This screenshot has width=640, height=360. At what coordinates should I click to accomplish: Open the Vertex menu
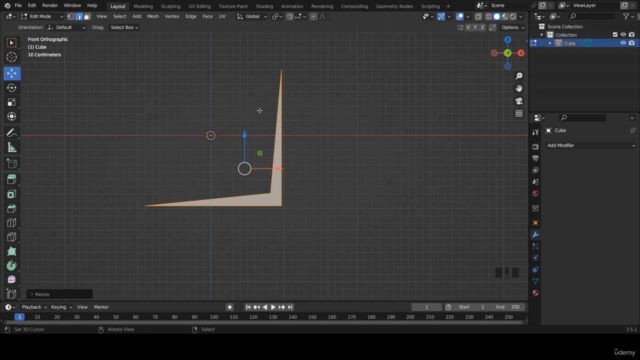[x=172, y=17]
